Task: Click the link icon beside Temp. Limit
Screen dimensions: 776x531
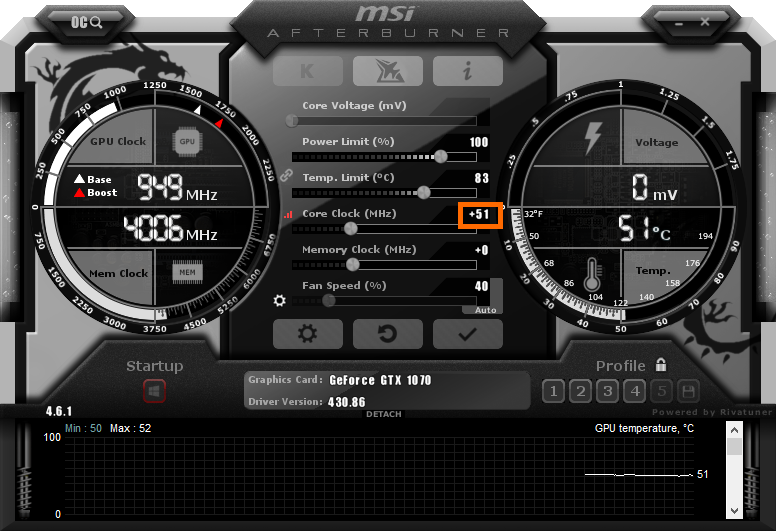Action: (286, 175)
